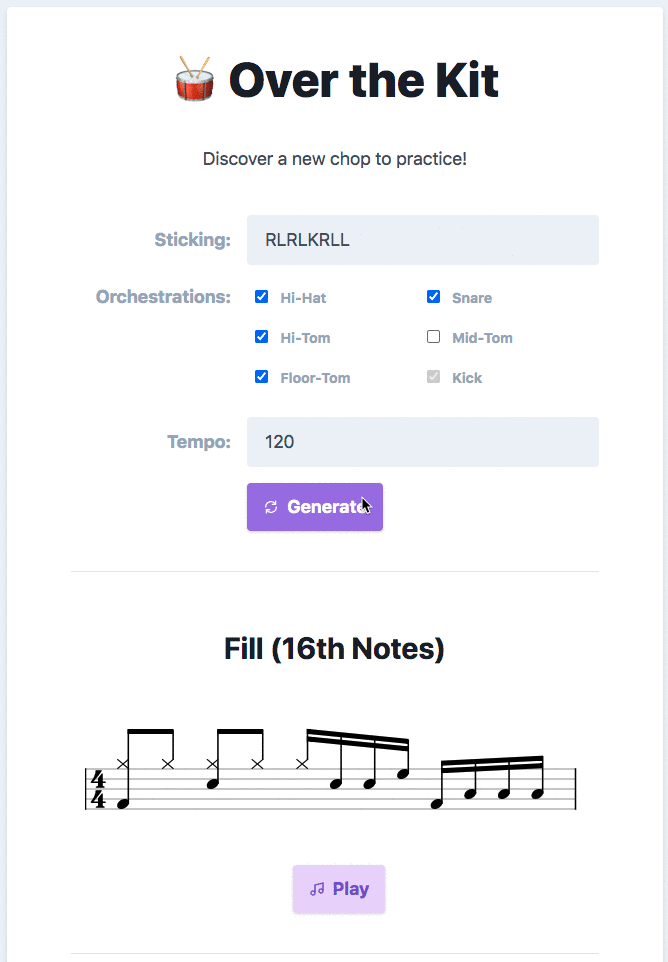Screen dimensions: 668x962
Task: Click the final barline of the staff
Action: pyautogui.click(x=575, y=788)
